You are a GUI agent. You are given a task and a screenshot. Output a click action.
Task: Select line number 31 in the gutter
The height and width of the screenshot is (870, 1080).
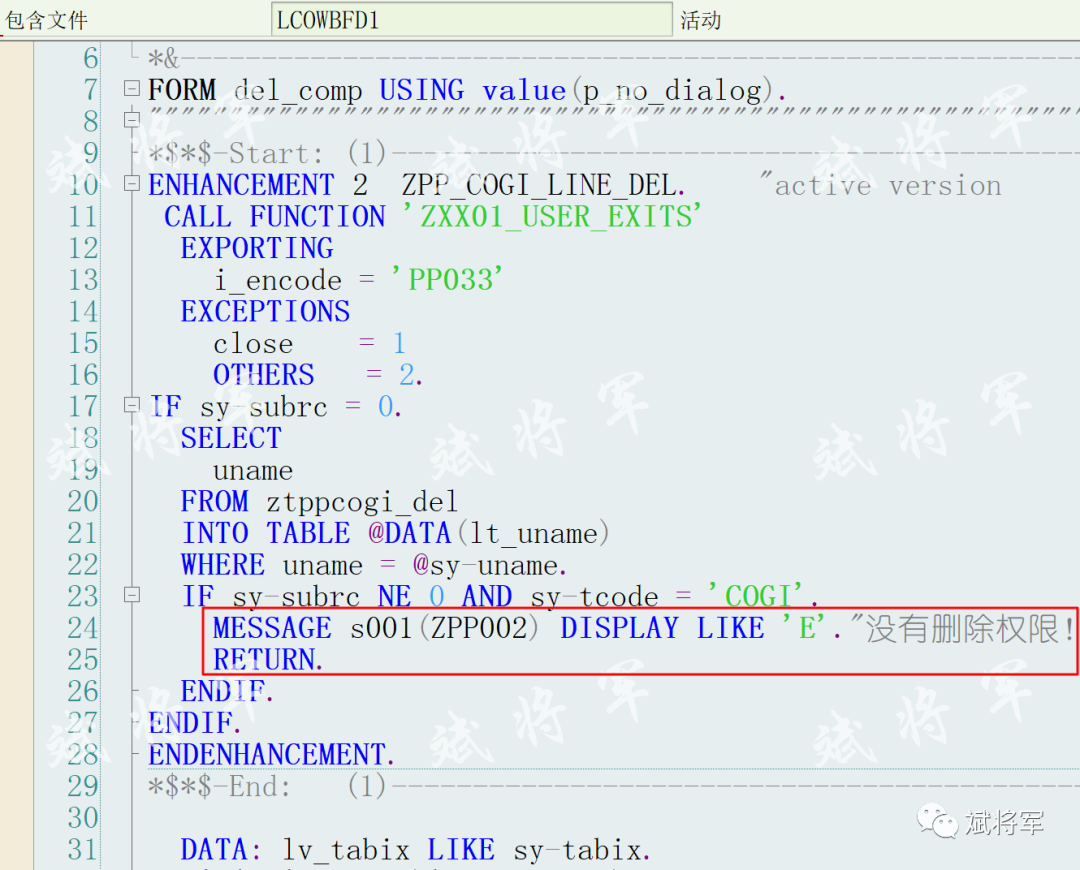pos(83,849)
